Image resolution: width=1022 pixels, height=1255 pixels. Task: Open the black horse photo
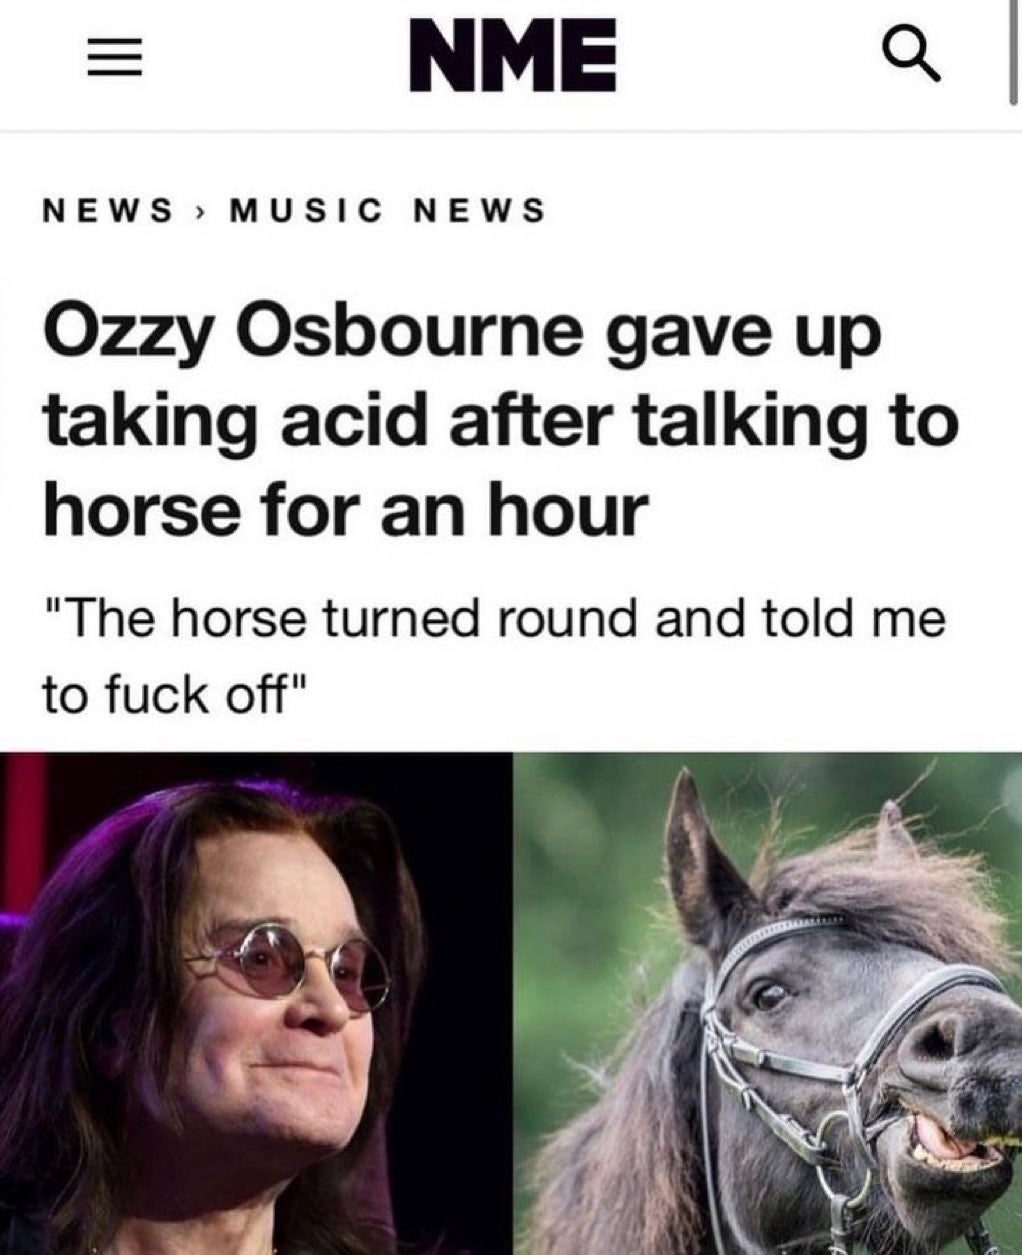767,1003
